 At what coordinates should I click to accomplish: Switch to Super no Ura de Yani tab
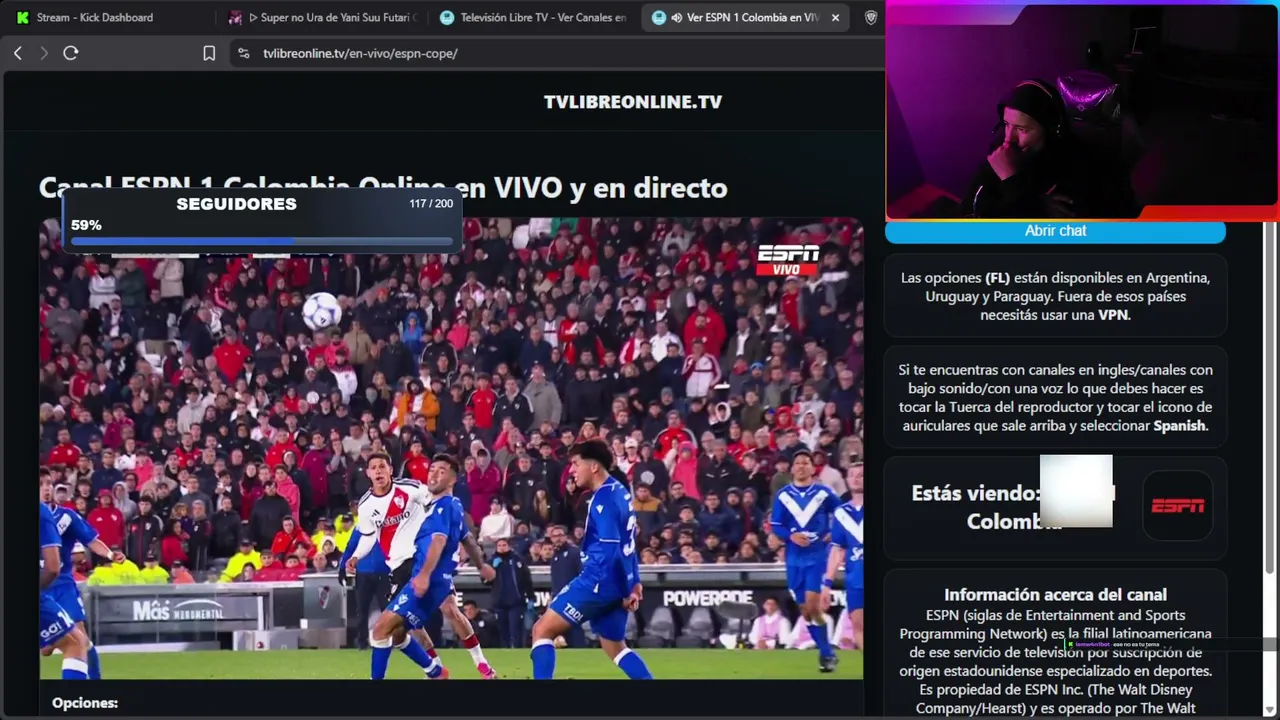[x=322, y=17]
